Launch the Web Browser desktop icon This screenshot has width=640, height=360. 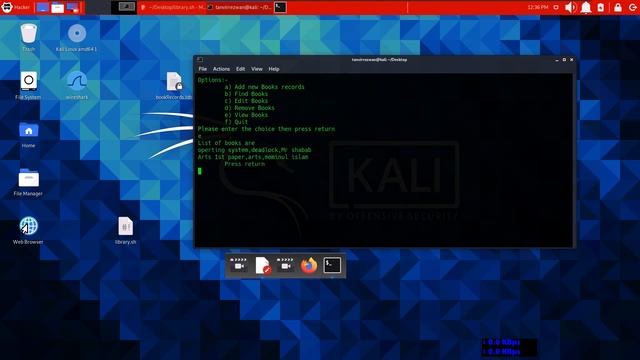(x=28, y=230)
